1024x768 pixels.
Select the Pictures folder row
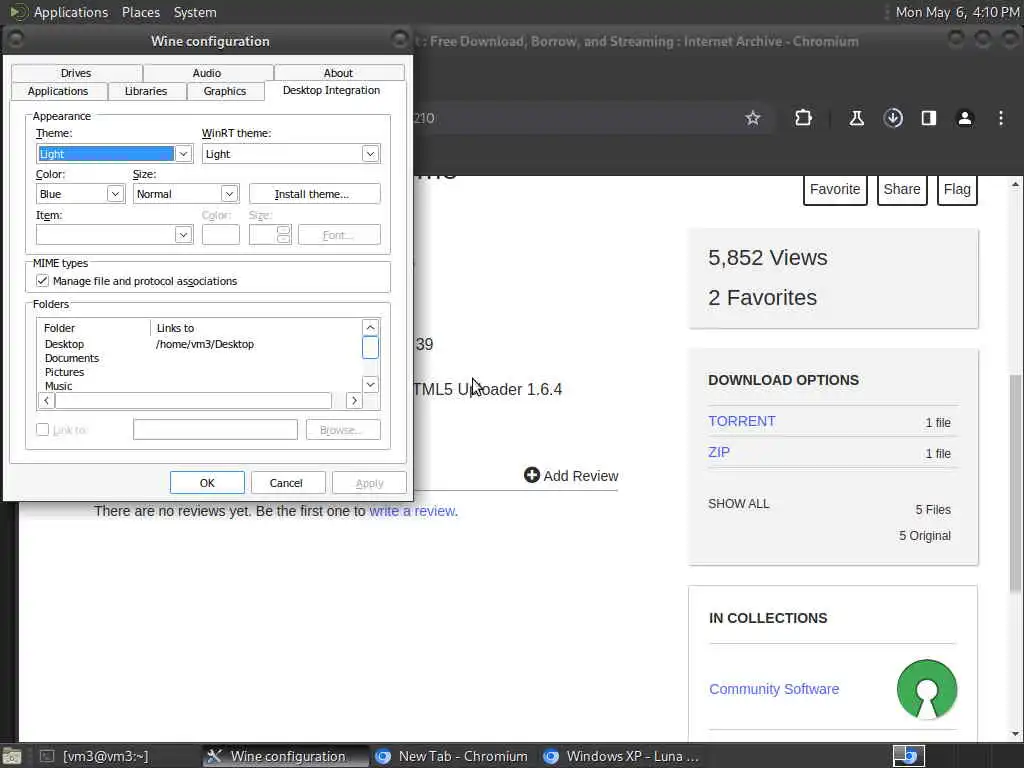tap(199, 372)
